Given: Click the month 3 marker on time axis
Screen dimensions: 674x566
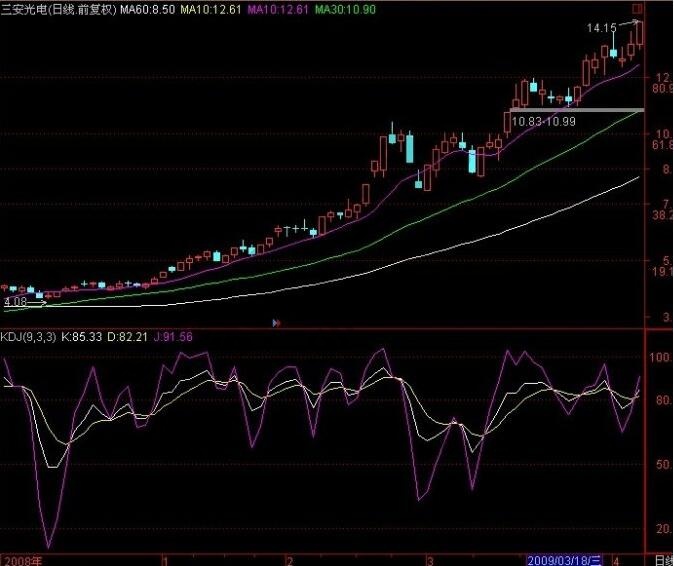Looking at the screenshot, I should coord(429,559).
